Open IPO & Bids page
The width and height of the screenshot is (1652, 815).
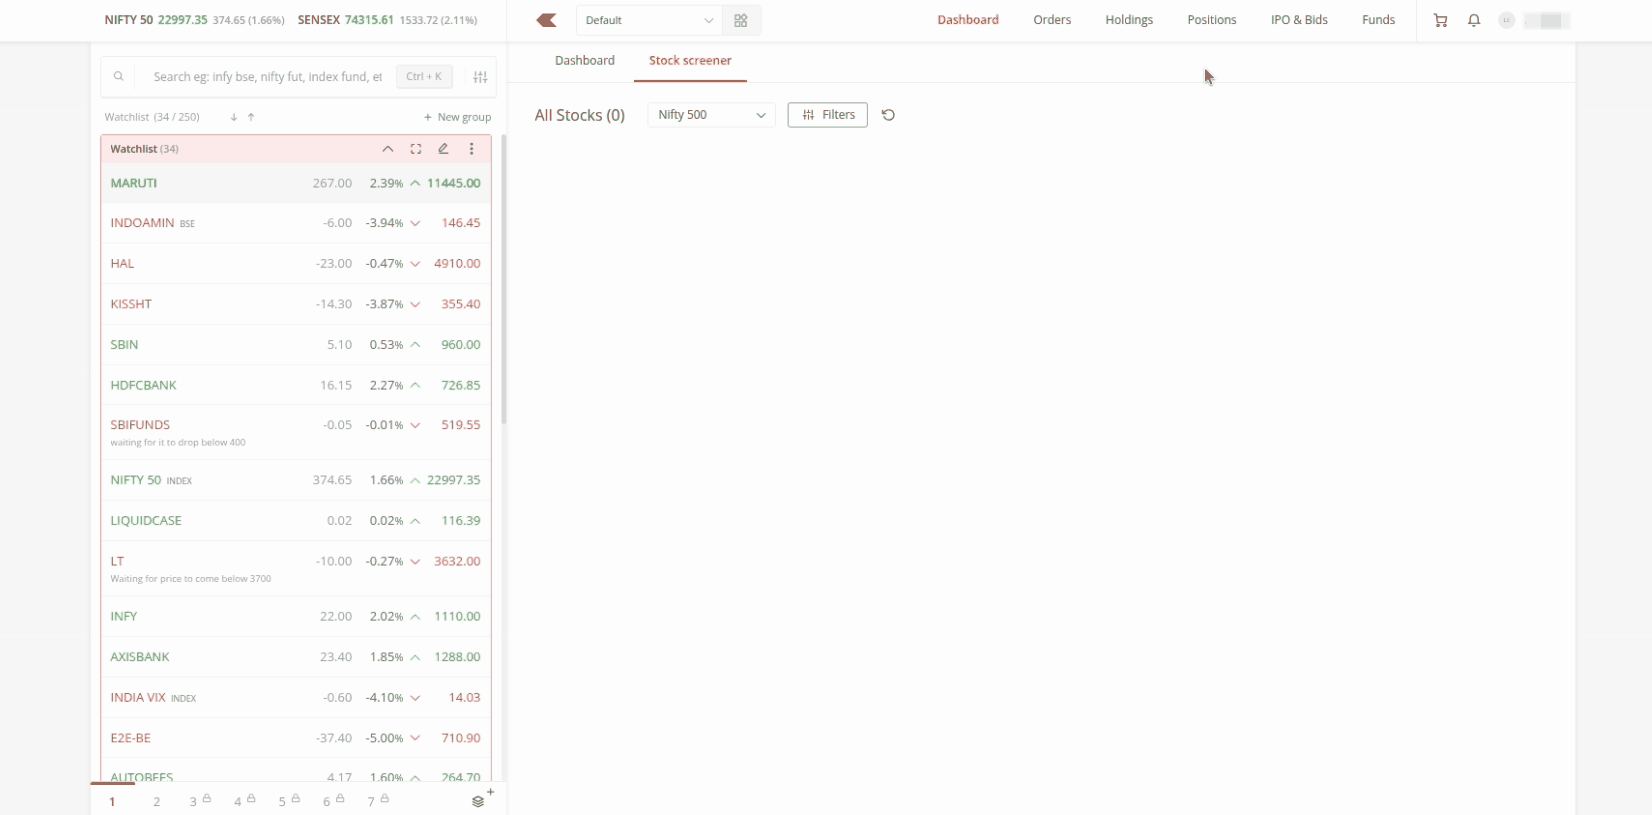1299,20
